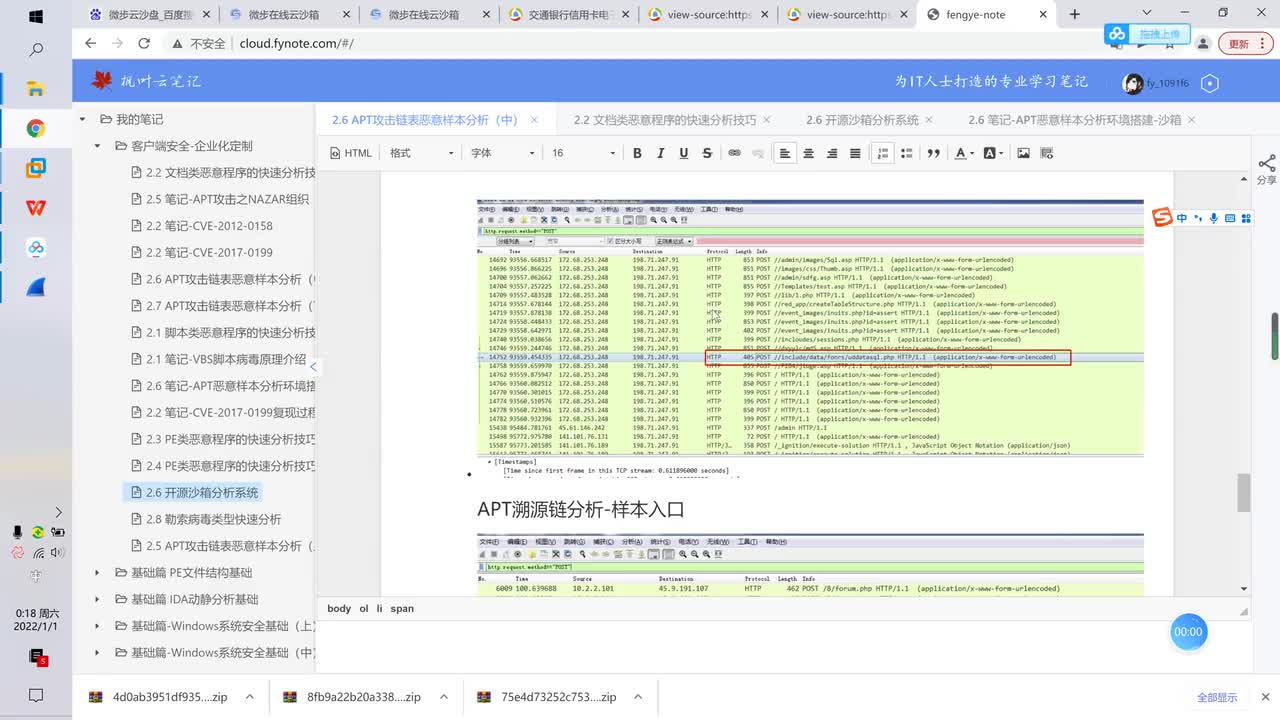This screenshot has height=720, width=1280.
Task: Apply italic formatting
Action: click(x=660, y=153)
